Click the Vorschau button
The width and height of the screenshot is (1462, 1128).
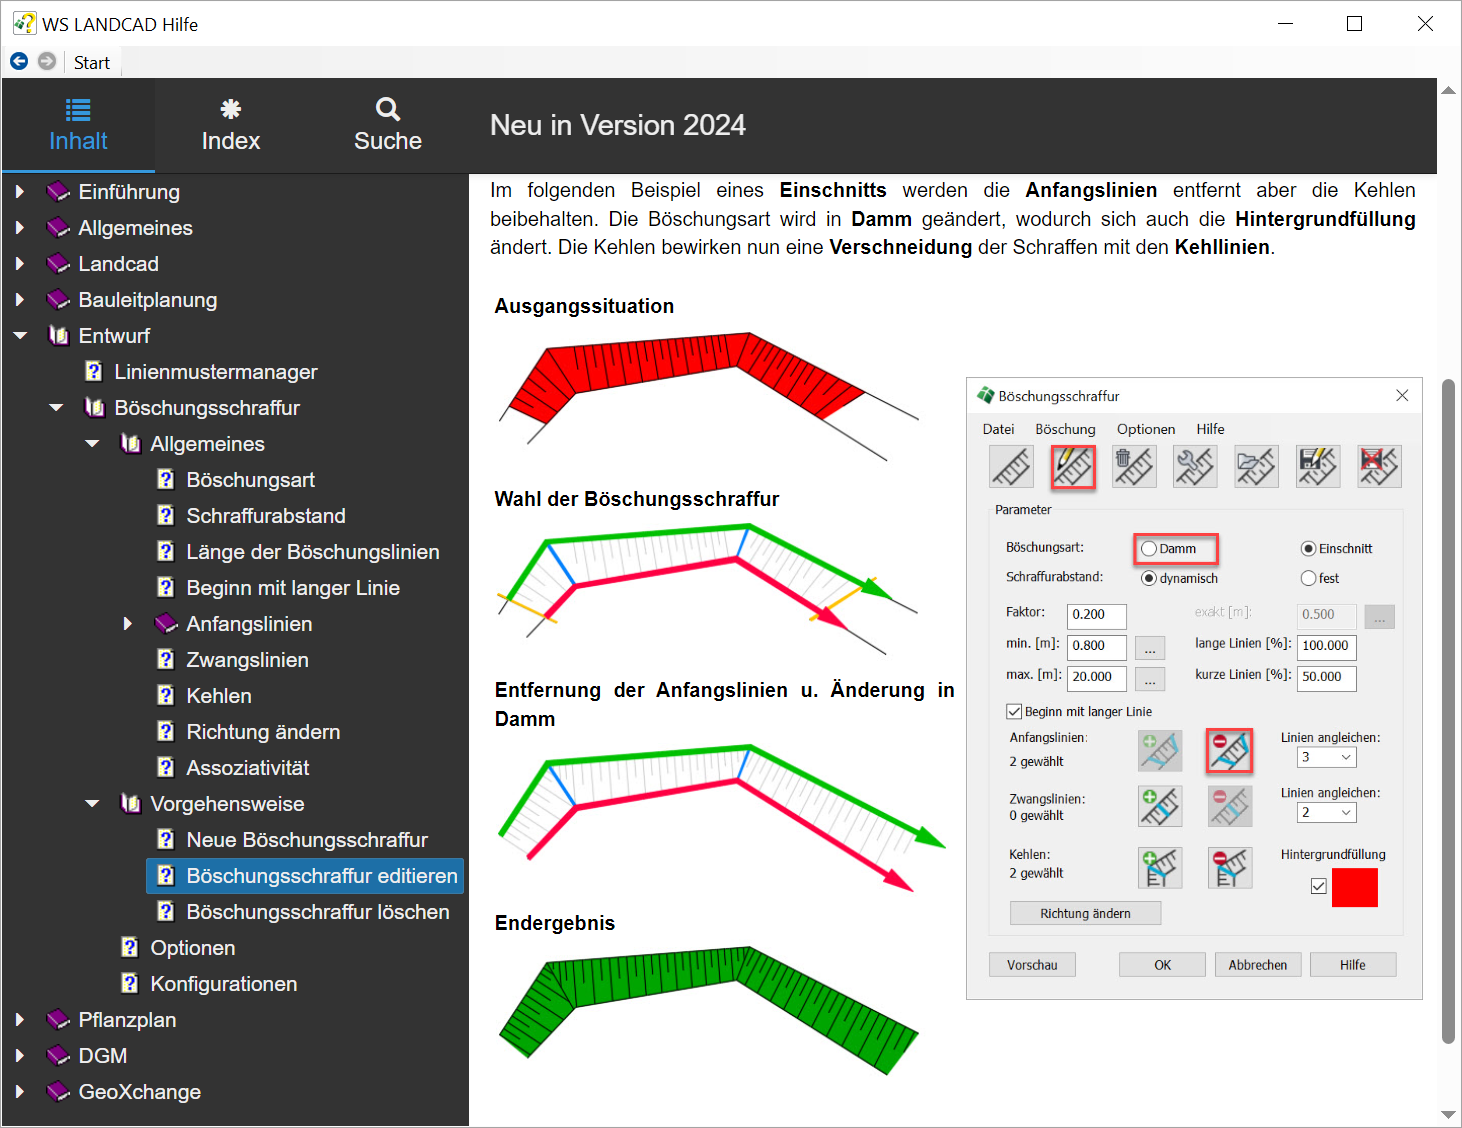pyautogui.click(x=1032, y=965)
